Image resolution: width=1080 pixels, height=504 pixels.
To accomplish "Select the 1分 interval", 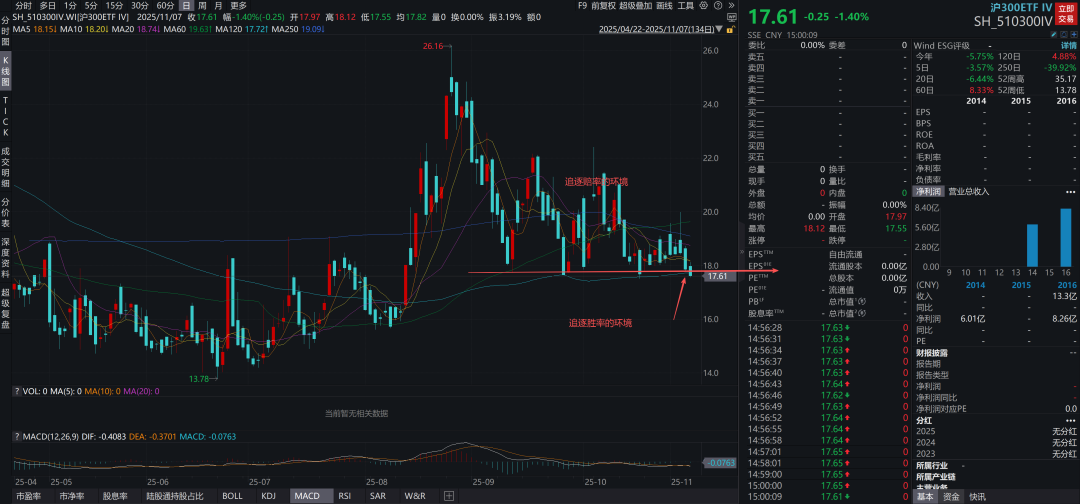I will 70,6.
